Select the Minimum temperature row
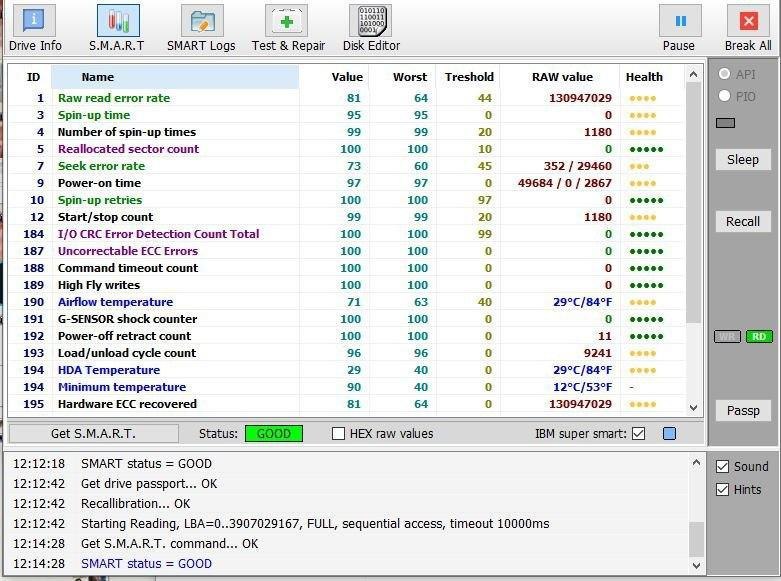Screen dimensions: 781x581 346,387
